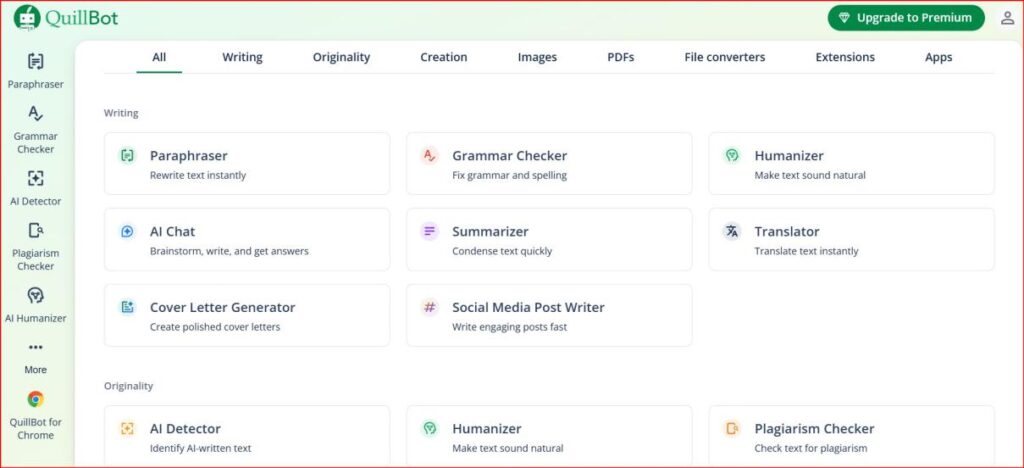Open the Paraphraser card title

click(189, 155)
